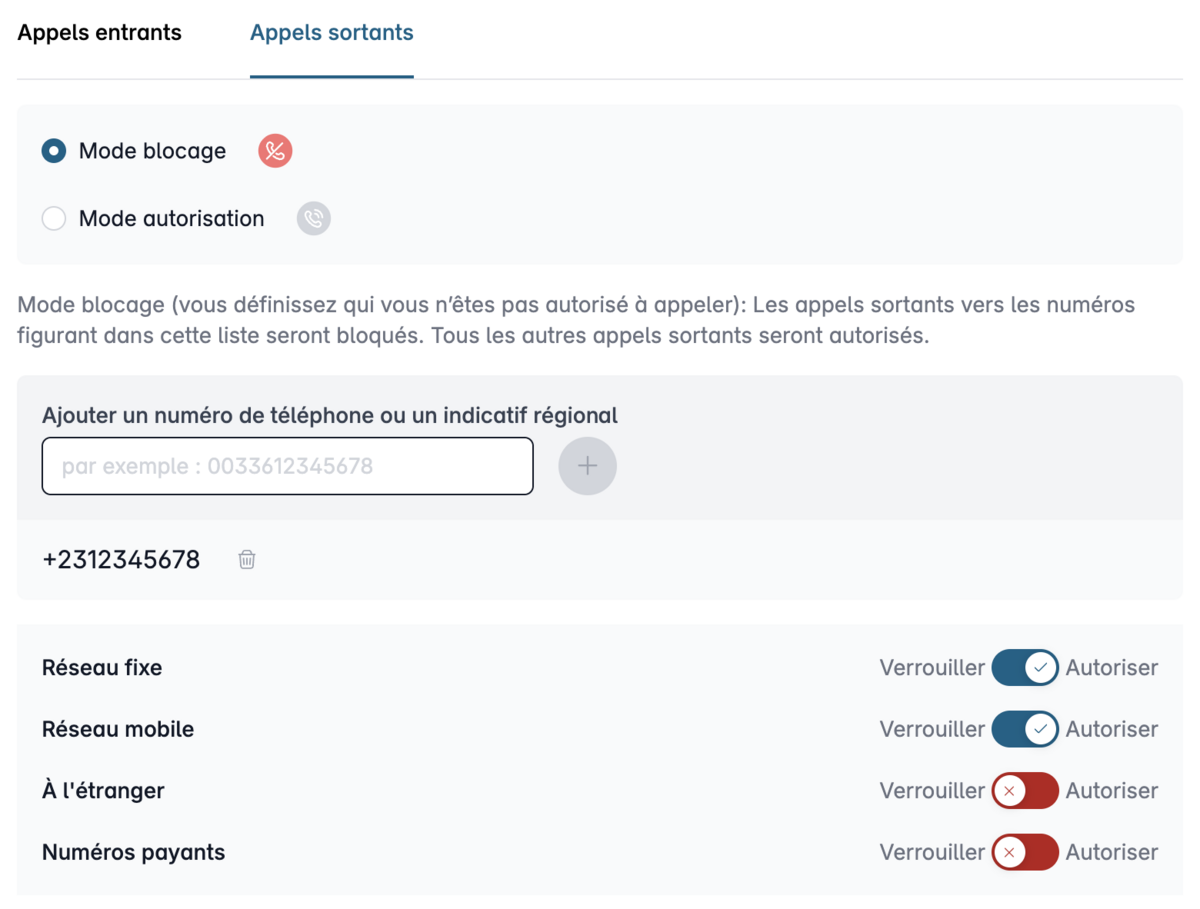The image size is (1200, 909).
Task: Enable the Numéros payants switch
Action: 1025,853
